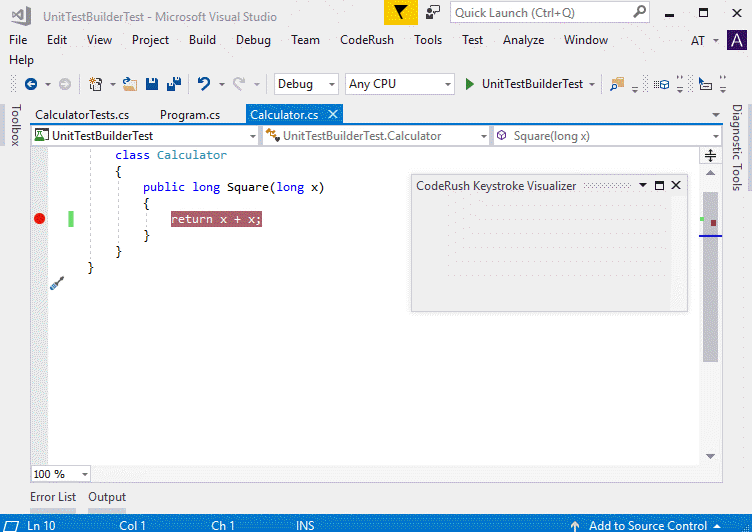Click the screwdriver quick actions icon

pos(57,284)
